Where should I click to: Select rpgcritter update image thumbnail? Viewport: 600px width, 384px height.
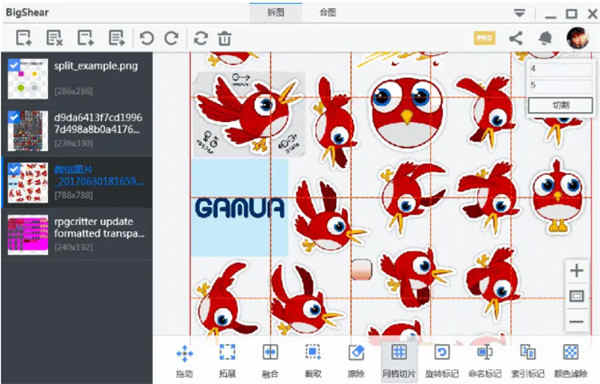28,234
